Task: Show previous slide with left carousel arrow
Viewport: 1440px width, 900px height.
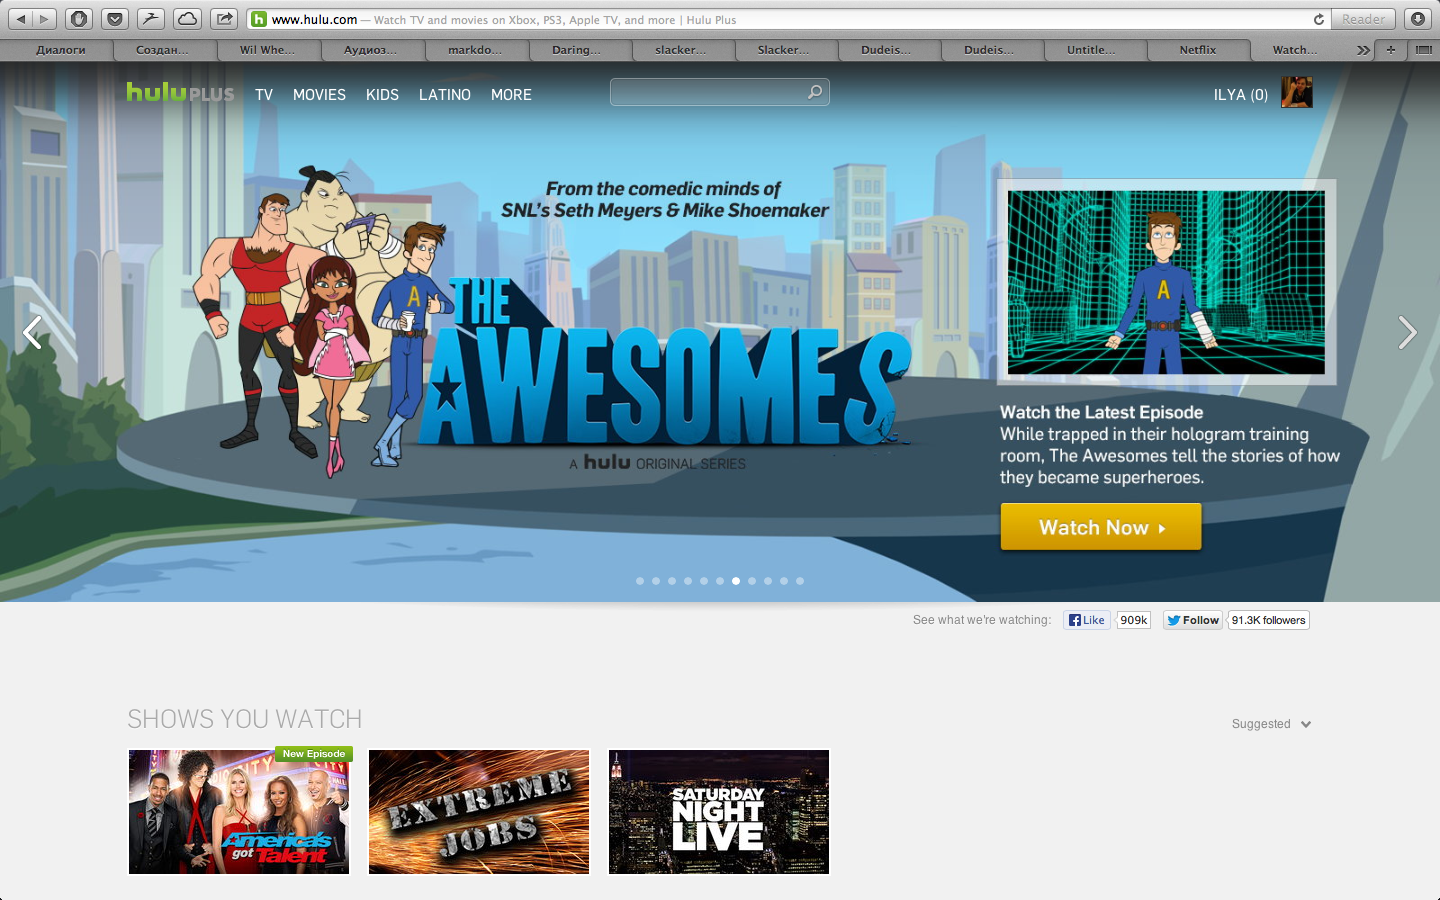Action: pos(33,332)
